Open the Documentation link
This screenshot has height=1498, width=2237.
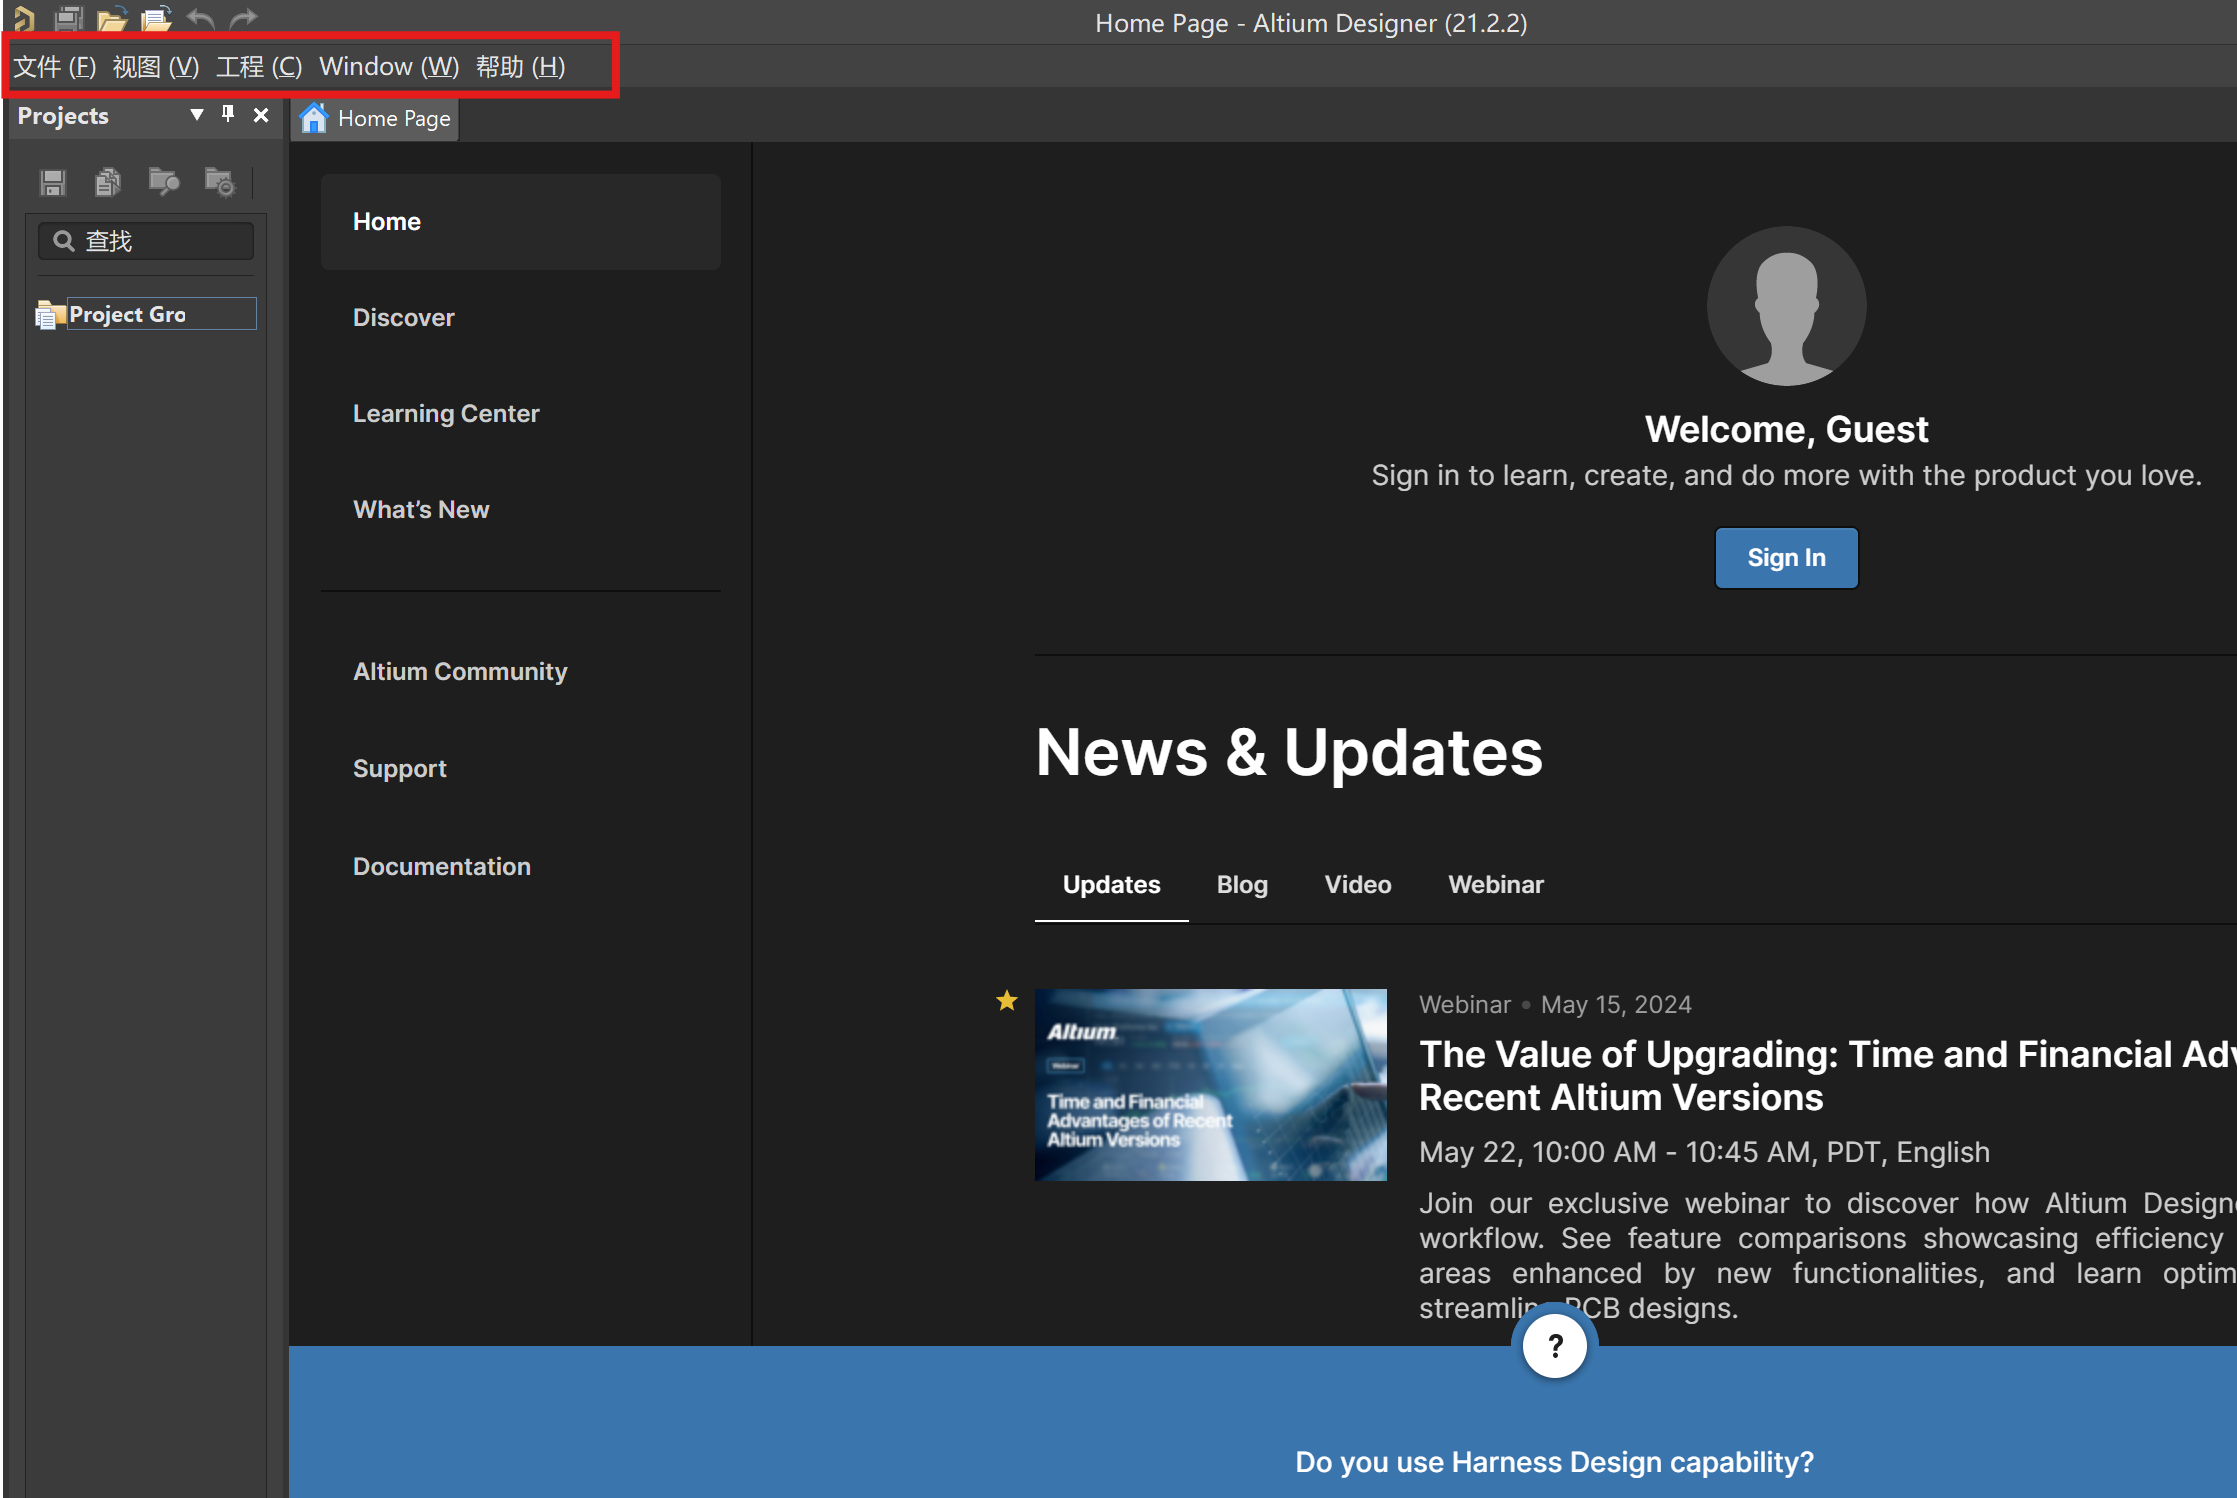coord(442,867)
